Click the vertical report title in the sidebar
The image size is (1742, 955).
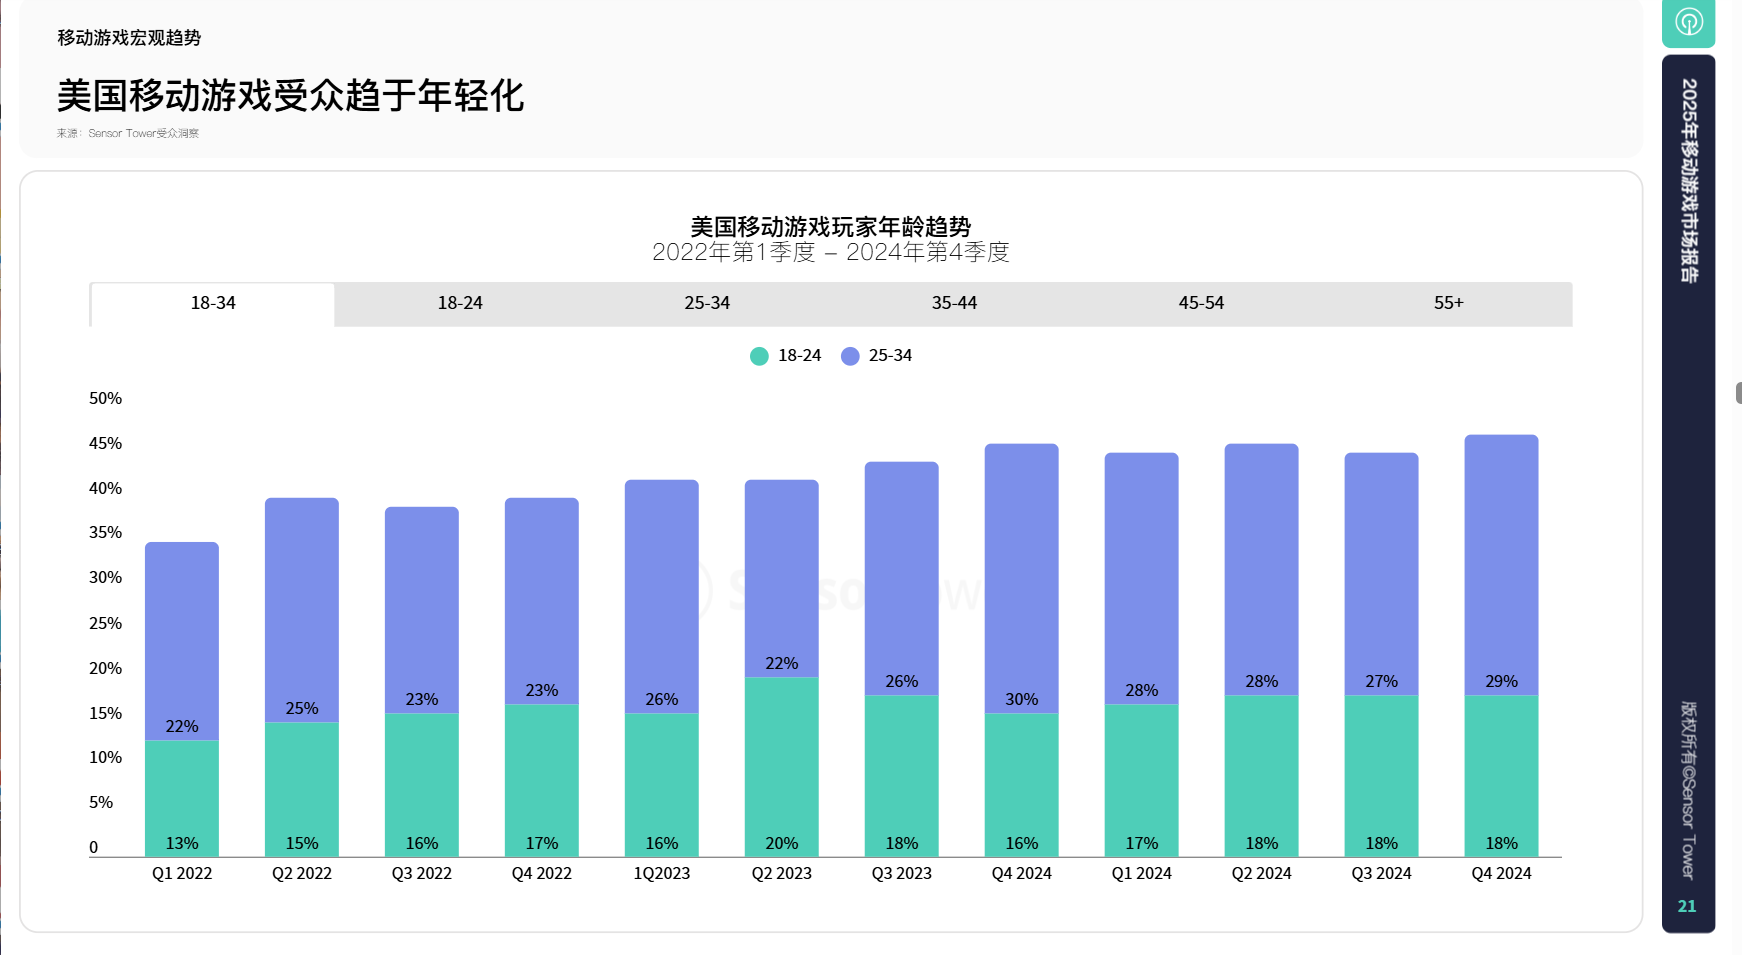click(1688, 181)
